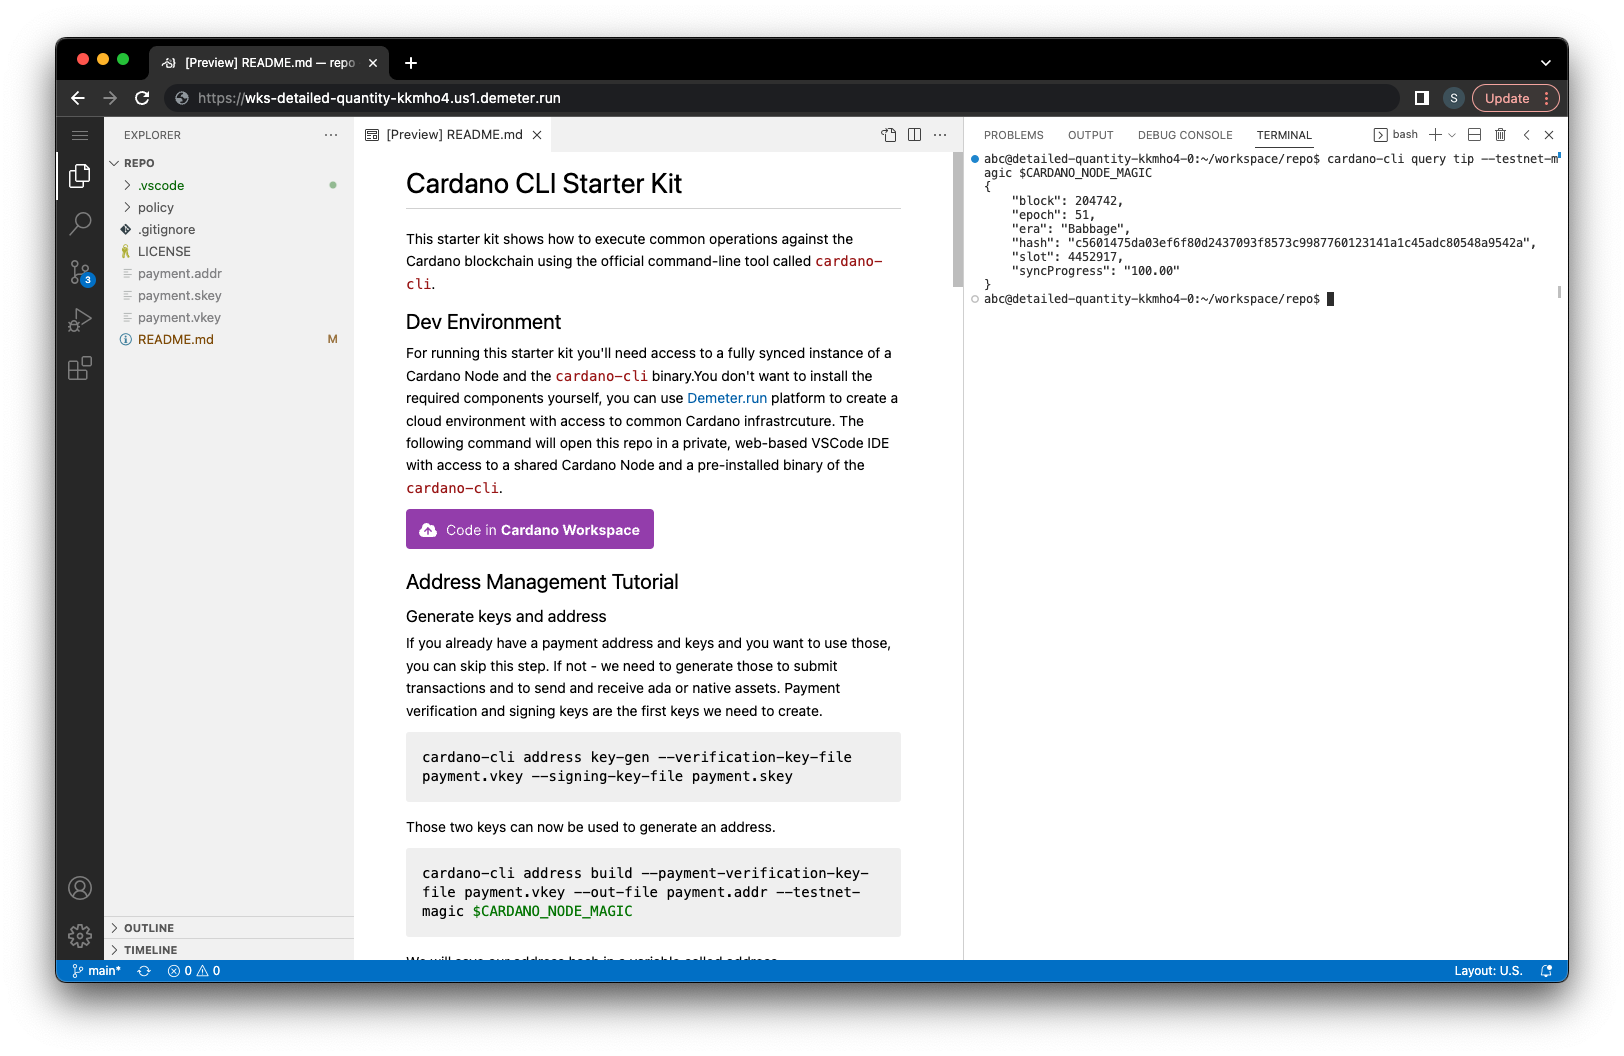Go back in the browser
The height and width of the screenshot is (1056, 1624).
[78, 98]
